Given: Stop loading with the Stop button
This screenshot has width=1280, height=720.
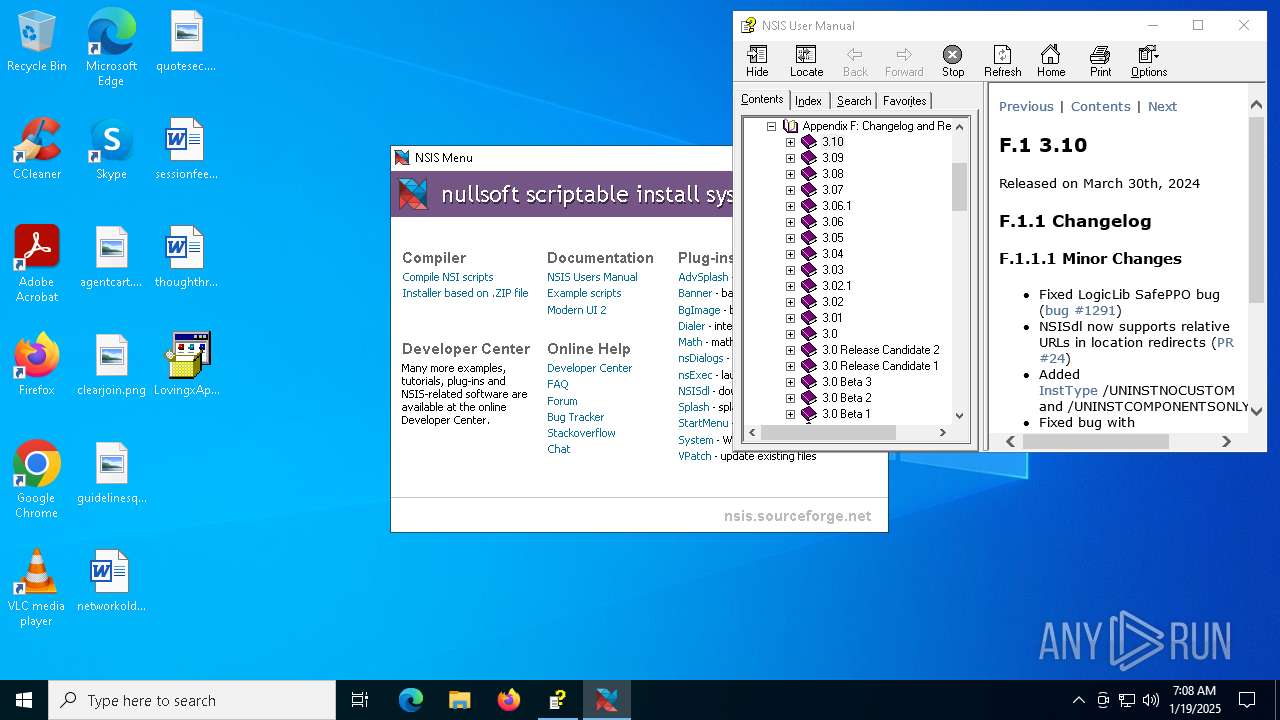Looking at the screenshot, I should [953, 61].
